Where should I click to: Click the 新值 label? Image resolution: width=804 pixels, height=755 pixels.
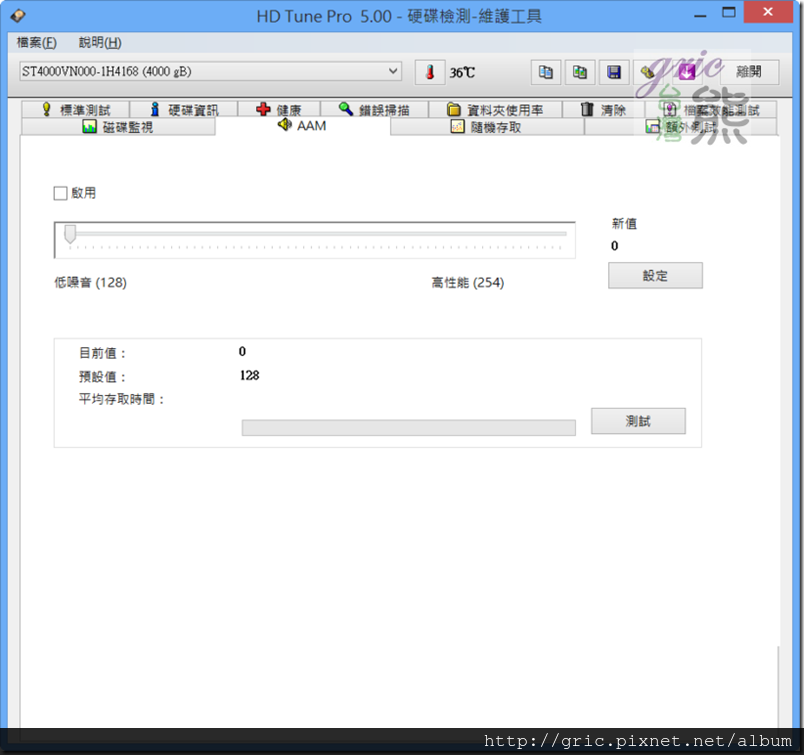624,224
